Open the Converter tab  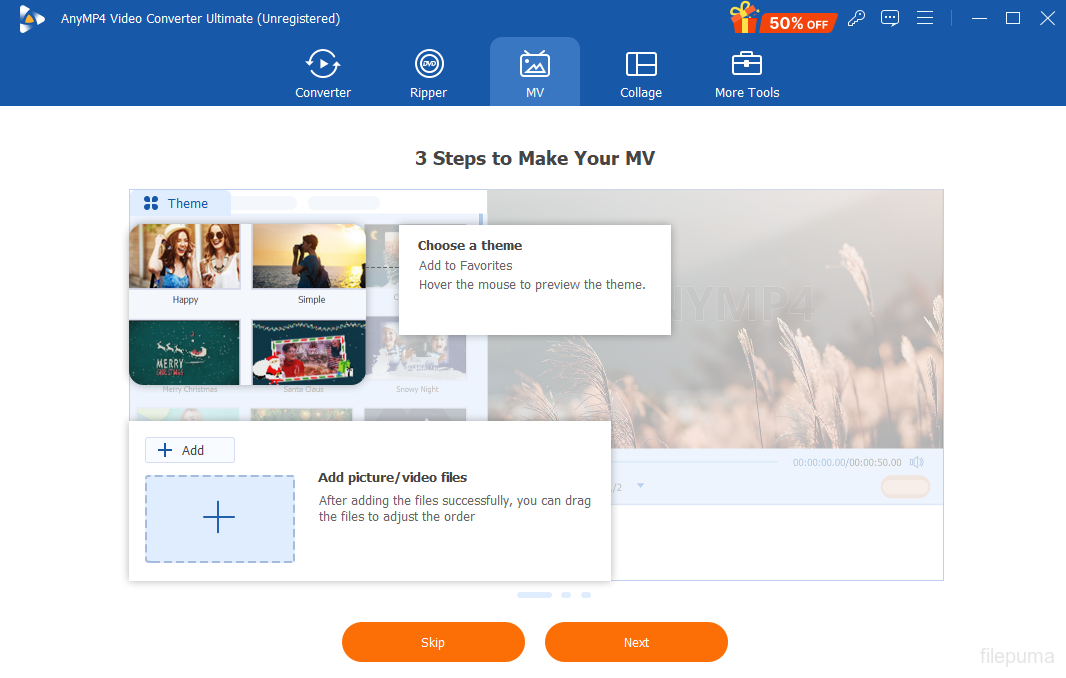(323, 73)
